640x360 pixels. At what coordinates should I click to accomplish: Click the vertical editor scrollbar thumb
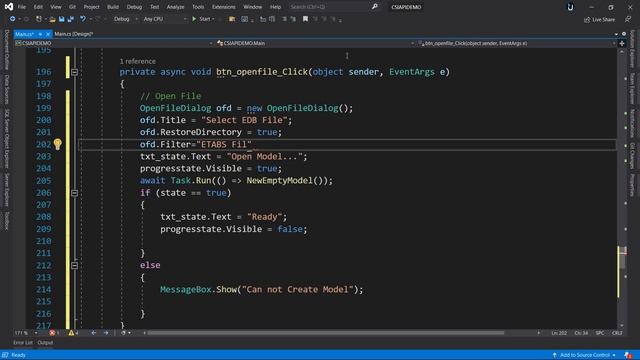click(x=621, y=257)
